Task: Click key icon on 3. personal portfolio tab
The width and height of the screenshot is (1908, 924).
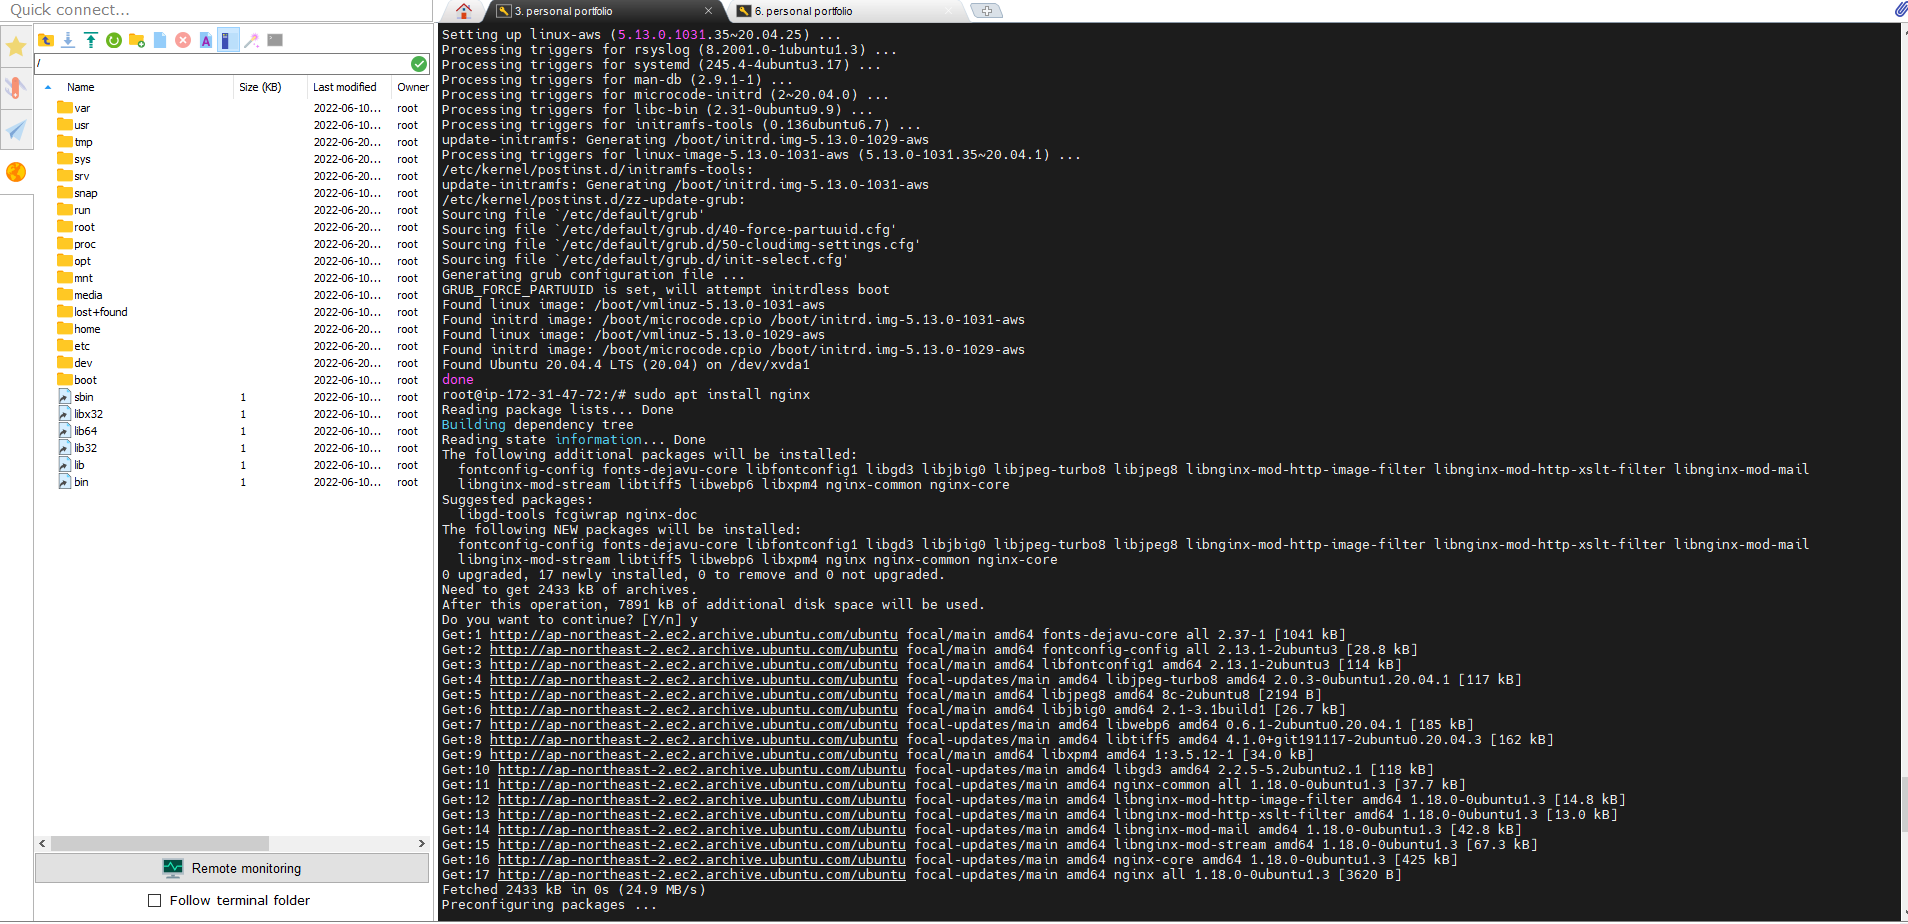Action: pos(504,11)
